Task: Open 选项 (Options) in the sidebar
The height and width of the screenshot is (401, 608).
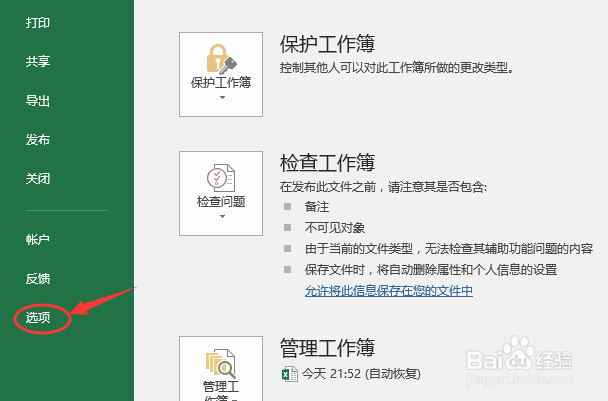Action: (x=38, y=318)
